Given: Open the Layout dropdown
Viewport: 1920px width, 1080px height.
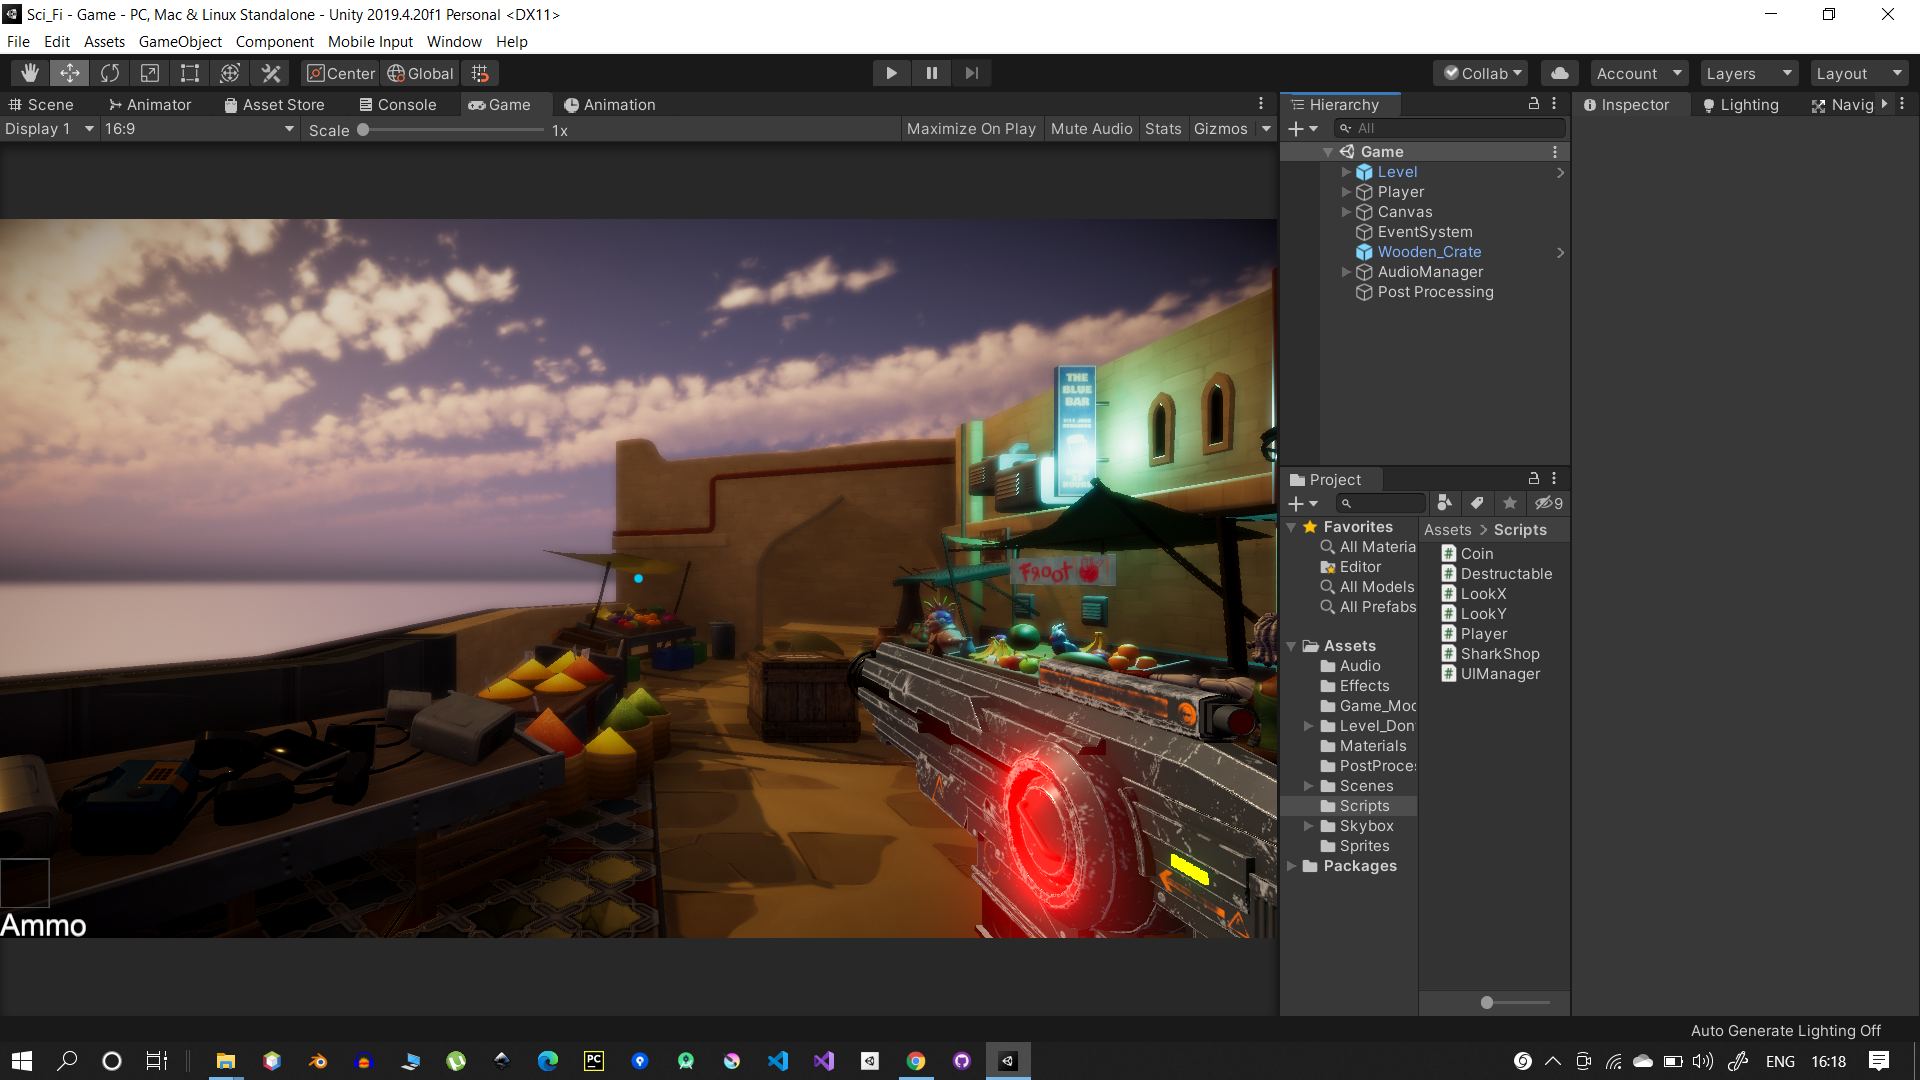Looking at the screenshot, I should [x=1859, y=73].
